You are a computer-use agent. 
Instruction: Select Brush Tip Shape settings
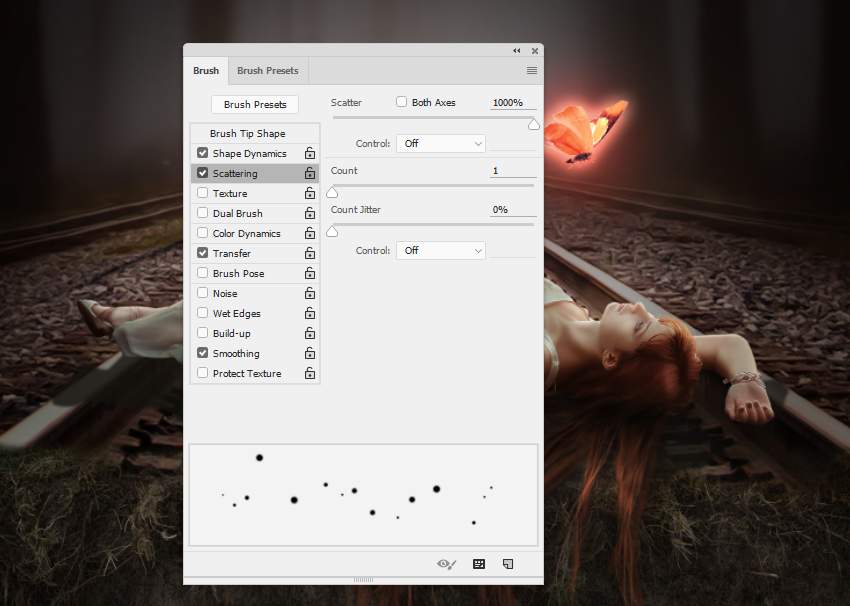coord(247,133)
